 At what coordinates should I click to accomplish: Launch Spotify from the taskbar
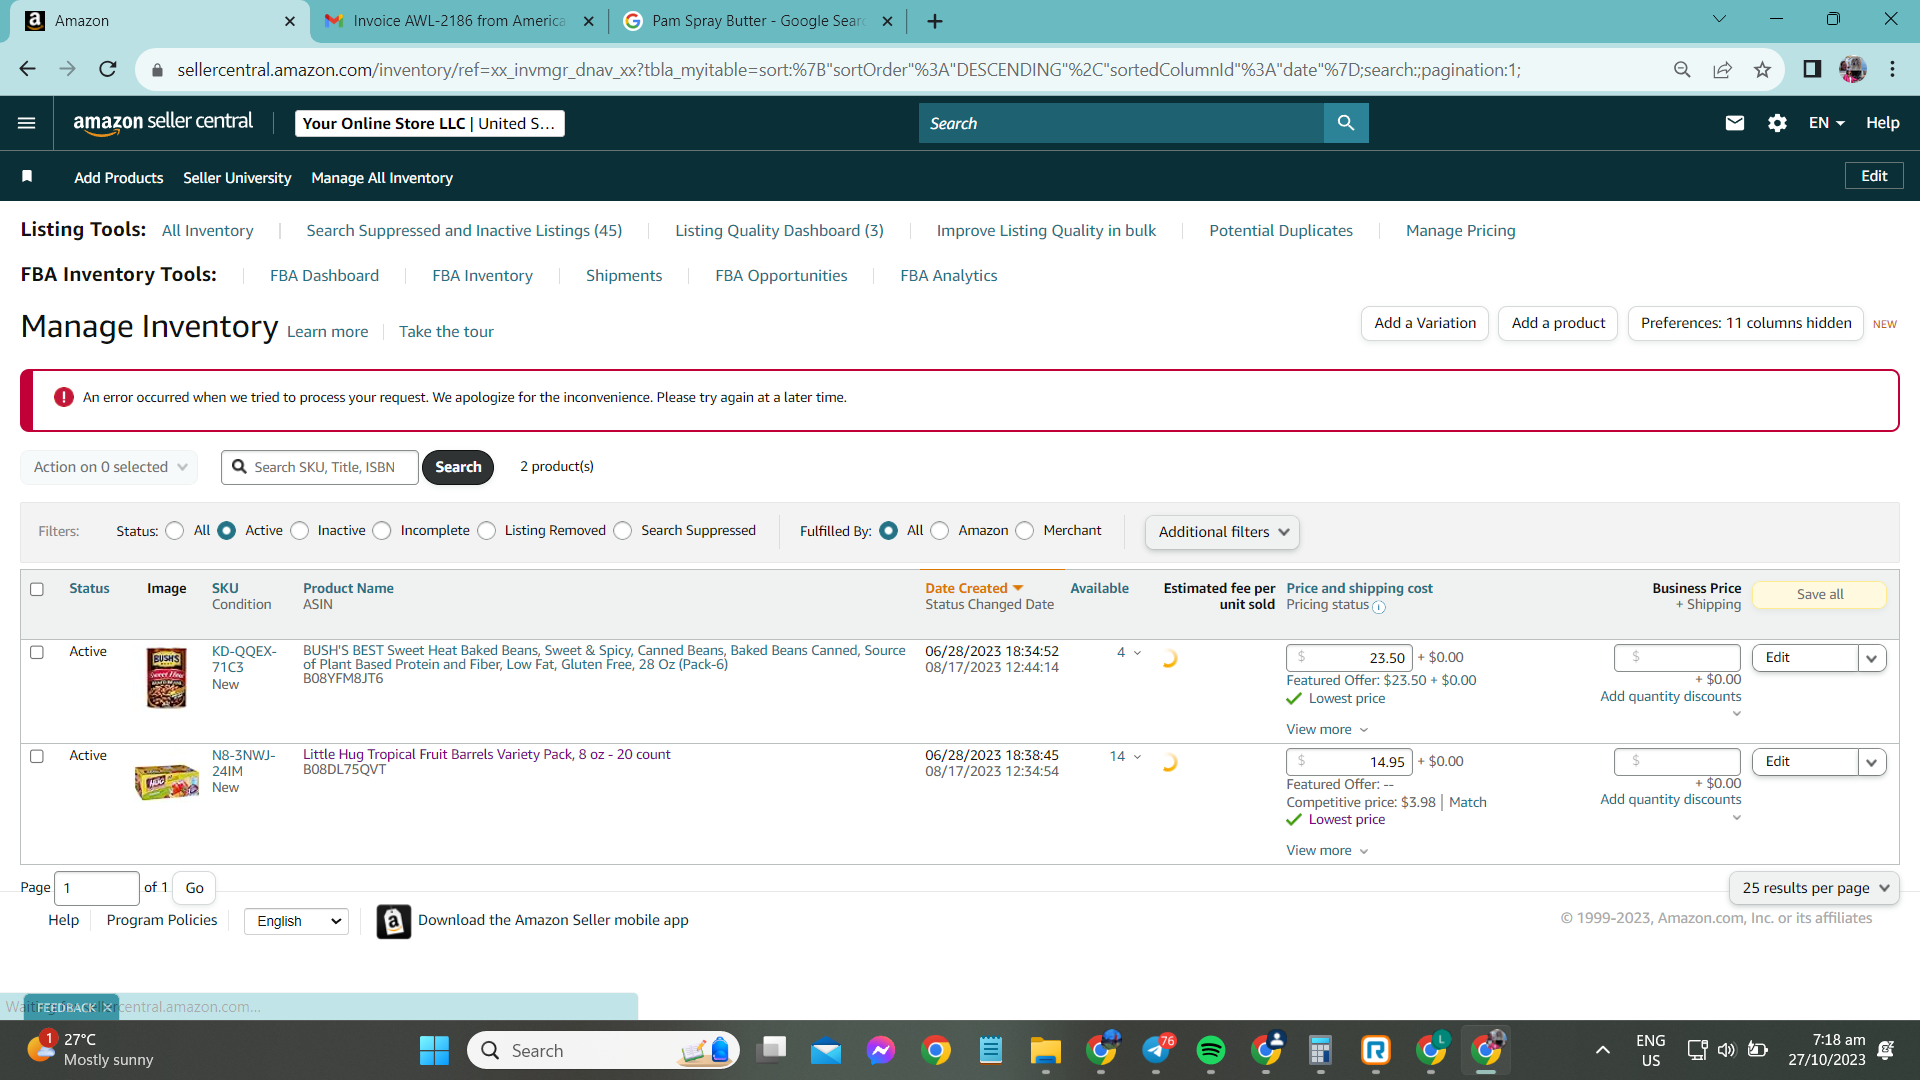(1211, 1050)
